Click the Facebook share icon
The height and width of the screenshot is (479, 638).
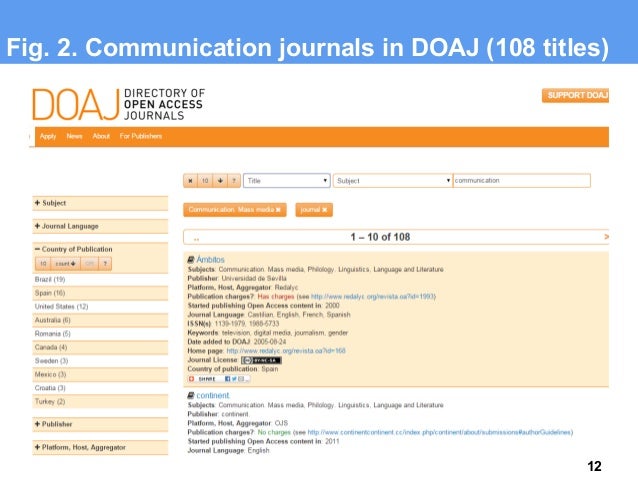(227, 379)
